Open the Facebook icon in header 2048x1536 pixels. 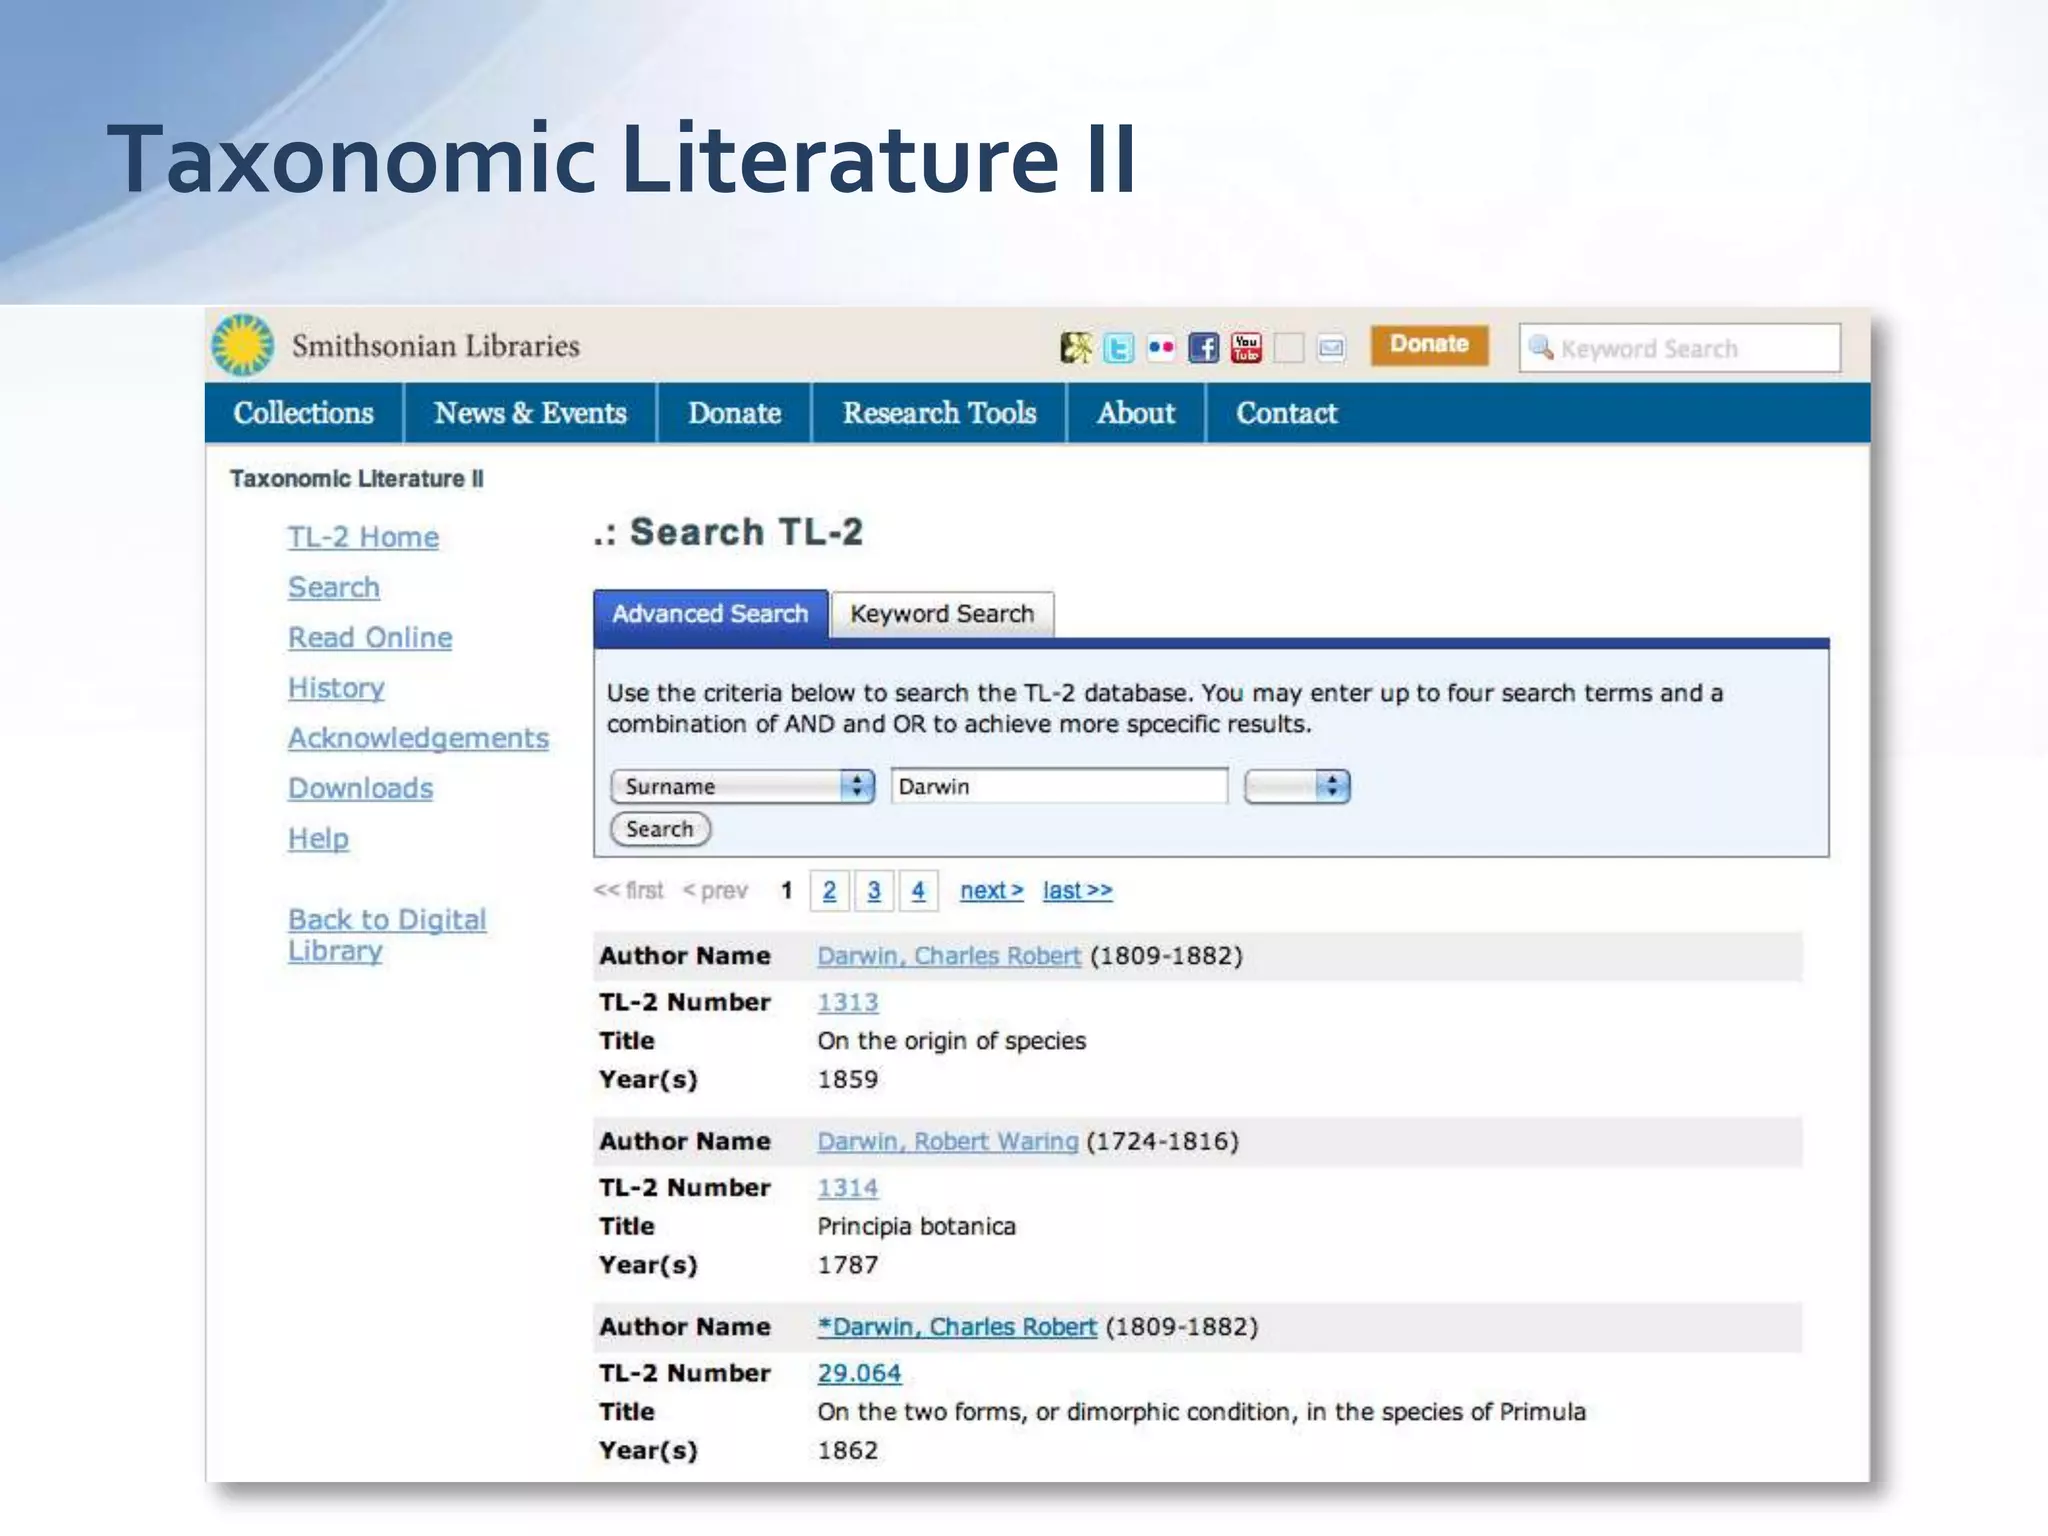click(1203, 348)
